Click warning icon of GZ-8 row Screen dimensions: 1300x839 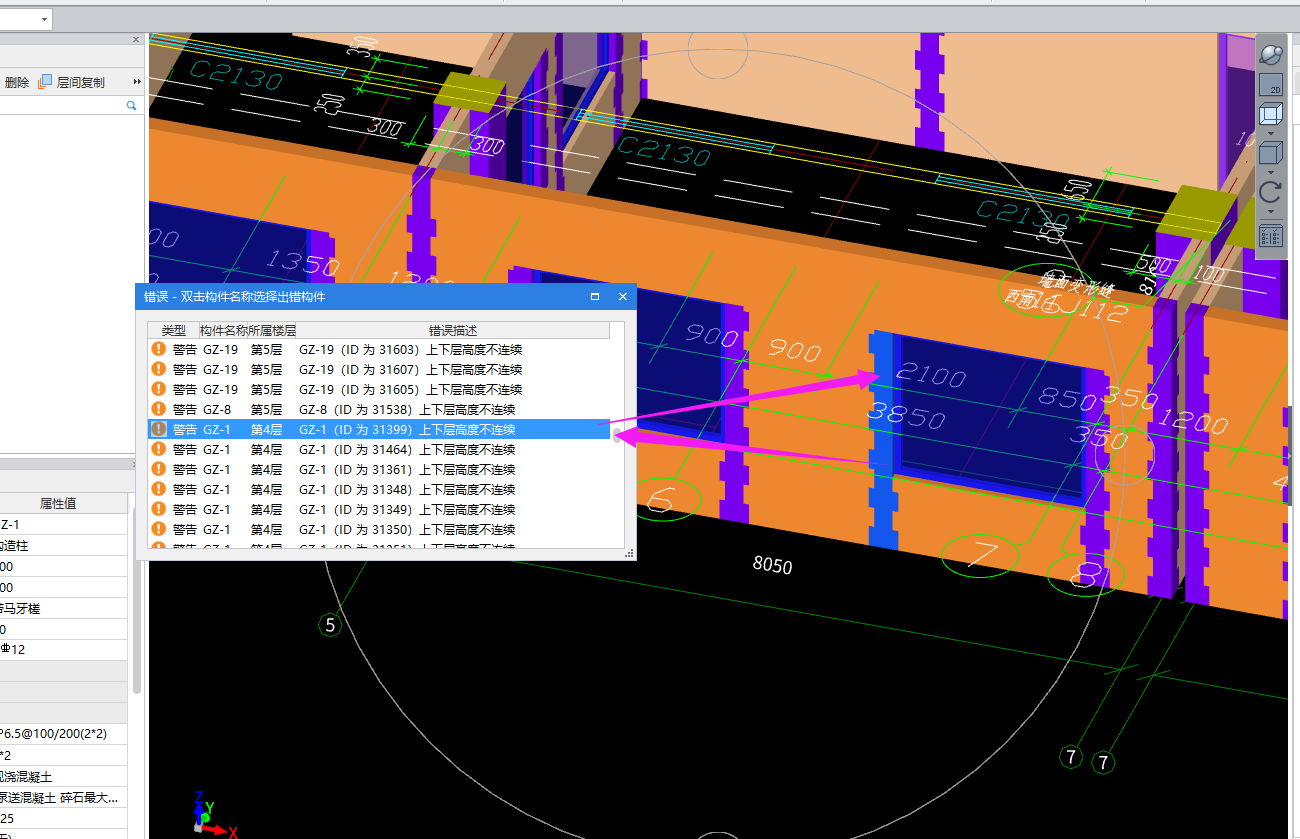tap(158, 410)
